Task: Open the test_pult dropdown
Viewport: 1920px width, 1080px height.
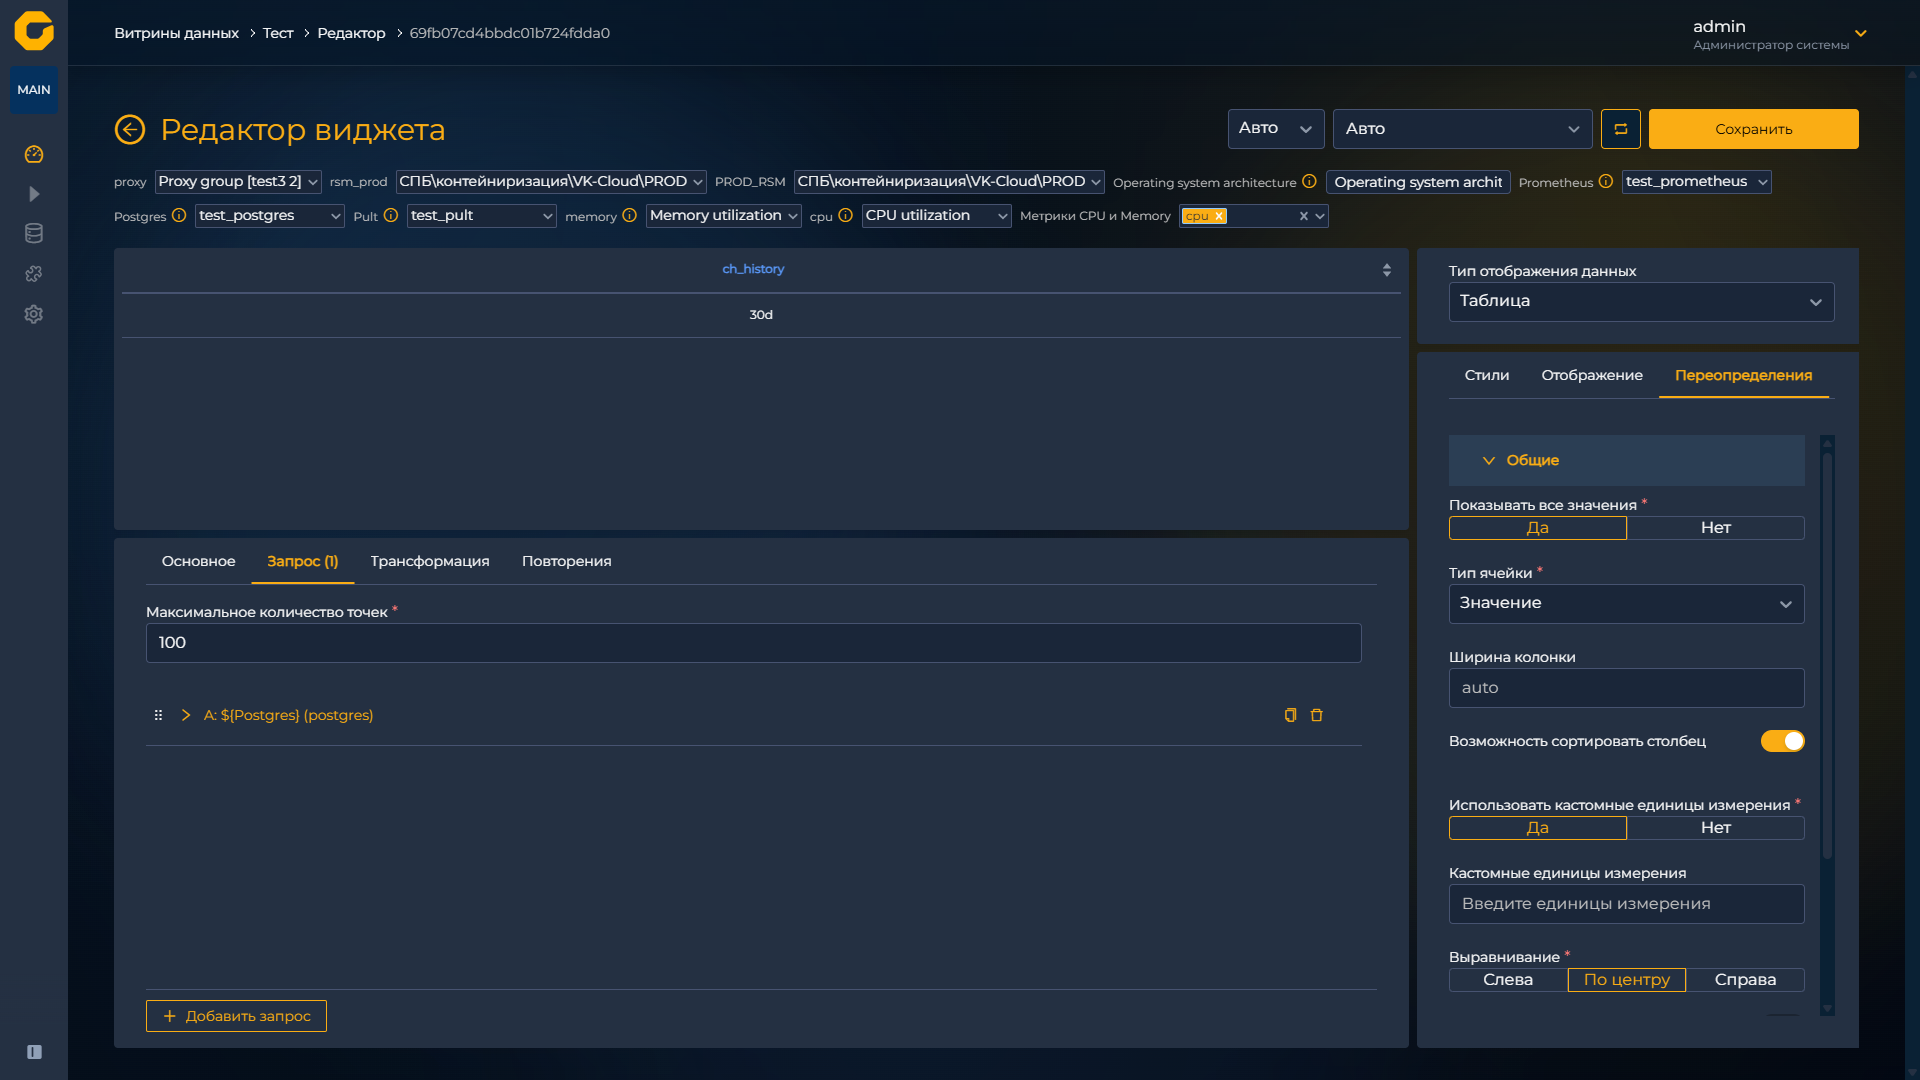Action: (482, 216)
